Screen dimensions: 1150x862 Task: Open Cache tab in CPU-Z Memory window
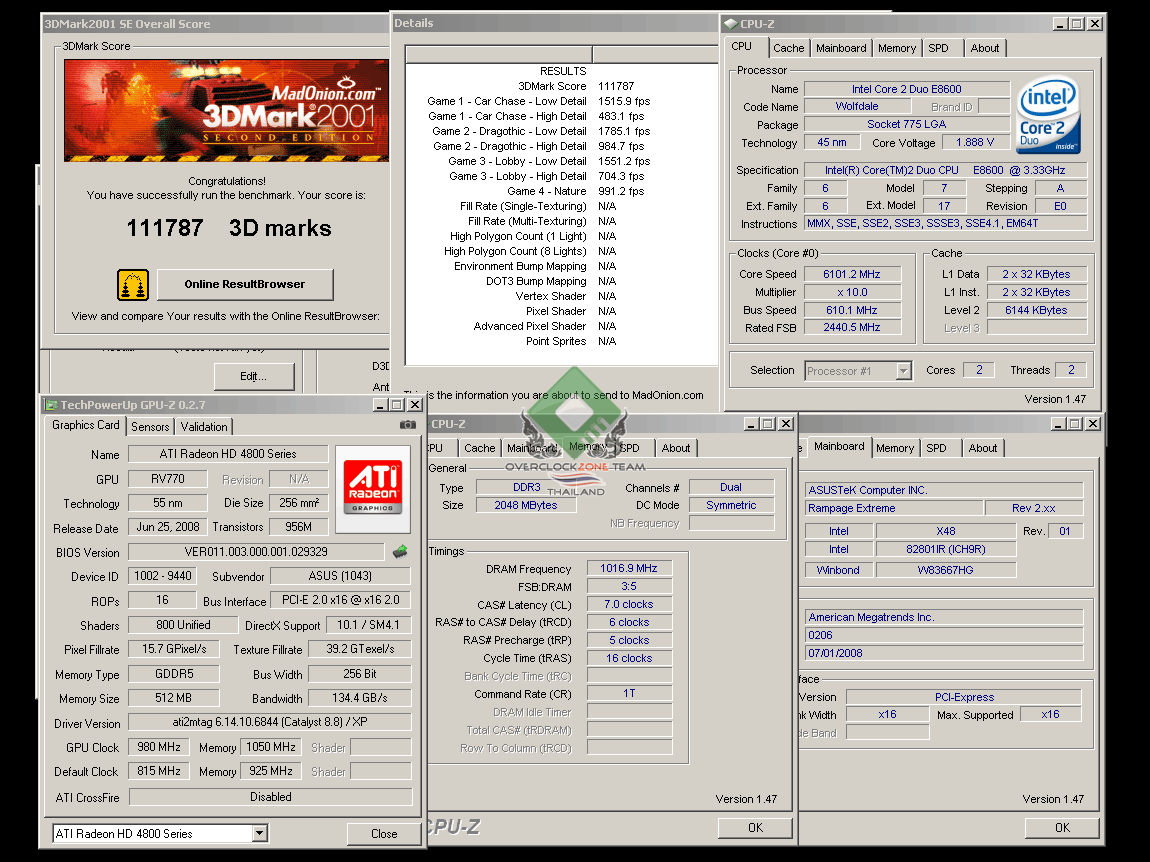click(x=480, y=448)
